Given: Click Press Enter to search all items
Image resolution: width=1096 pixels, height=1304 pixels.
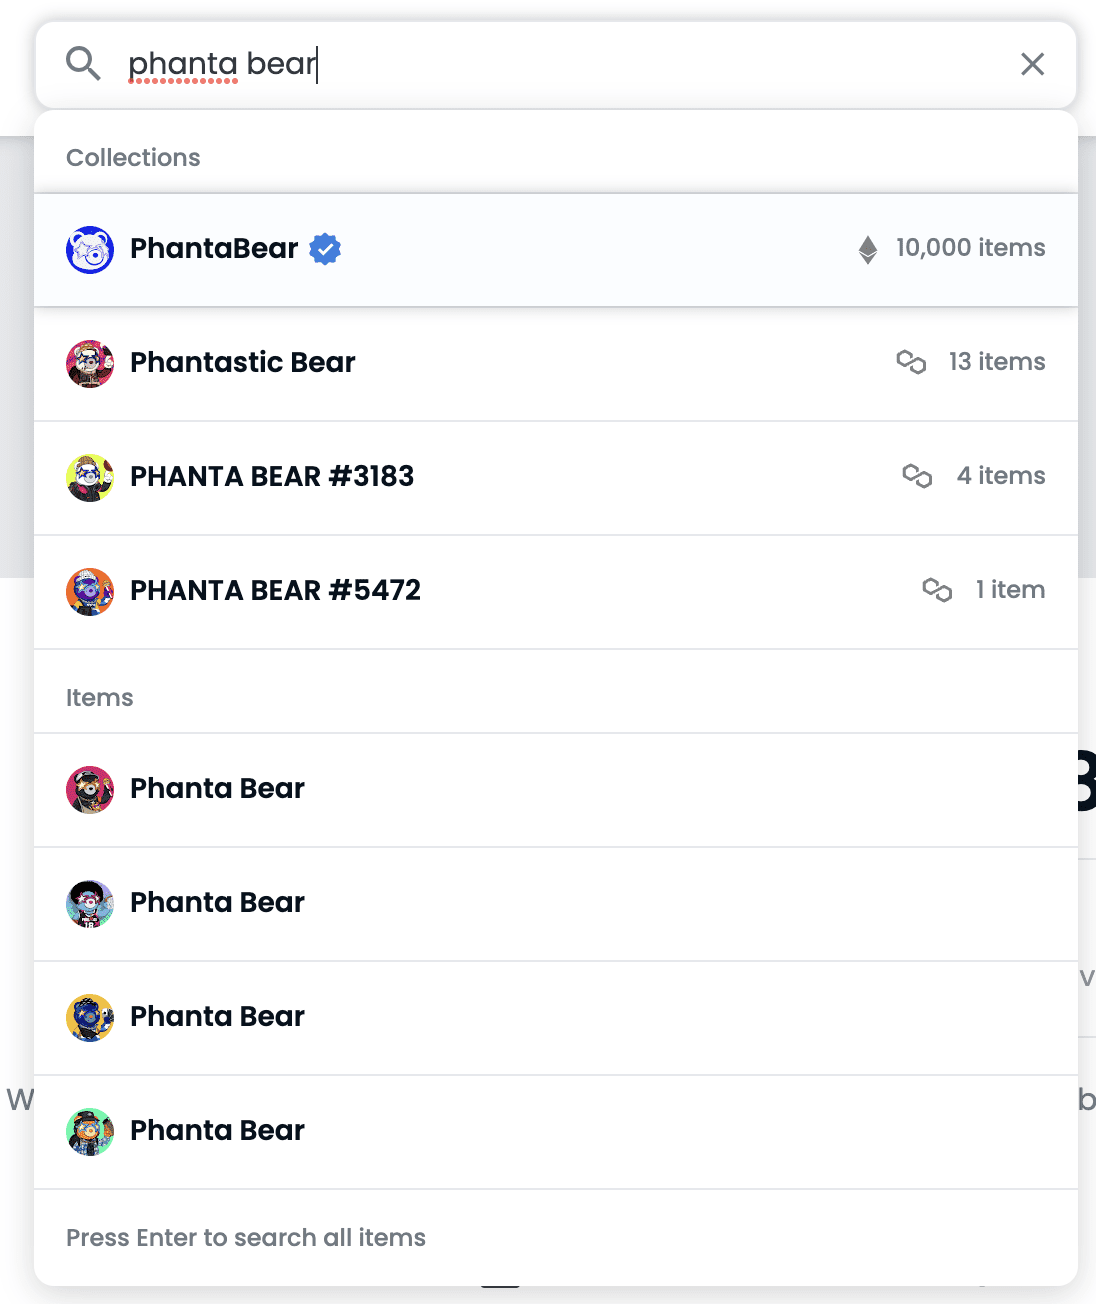Looking at the screenshot, I should coord(246,1237).
